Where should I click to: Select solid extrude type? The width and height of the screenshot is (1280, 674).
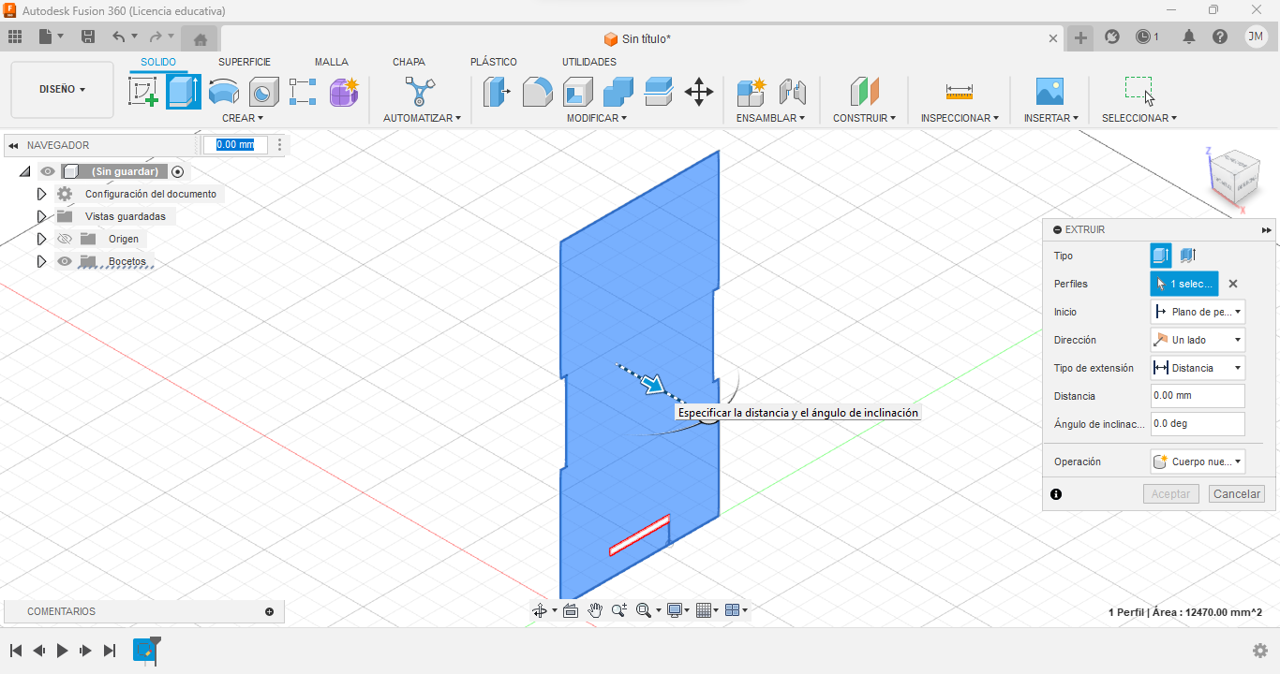click(1160, 256)
